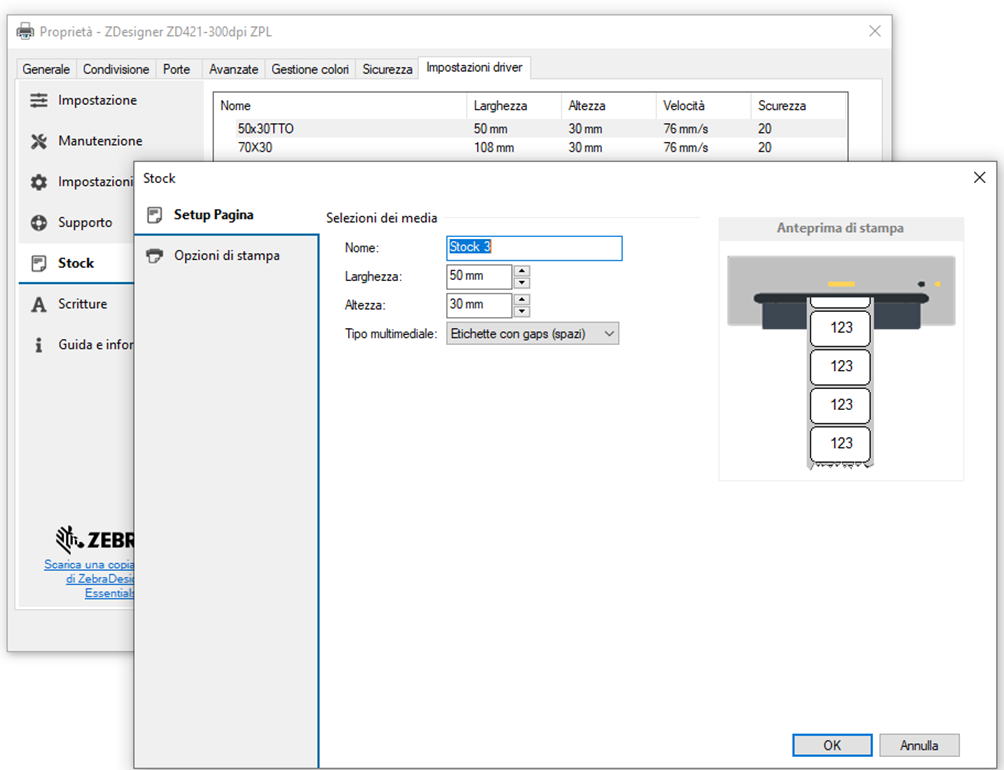Click the Guida info icon
This screenshot has height=770, width=1004.
point(39,345)
